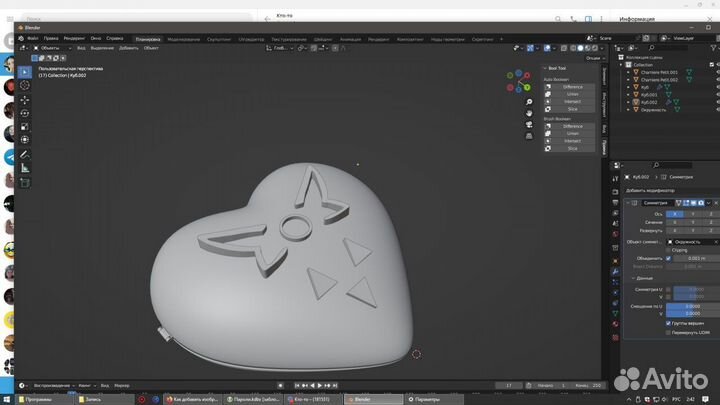Click Brush Boolean Difference button
Screen dimensions: 720x405
pos(569,126)
